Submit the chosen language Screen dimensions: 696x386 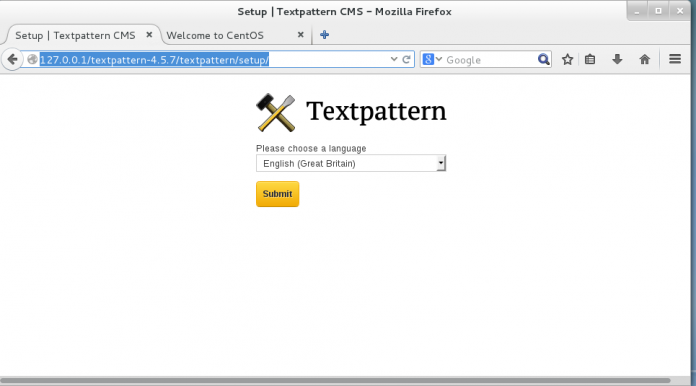point(277,194)
